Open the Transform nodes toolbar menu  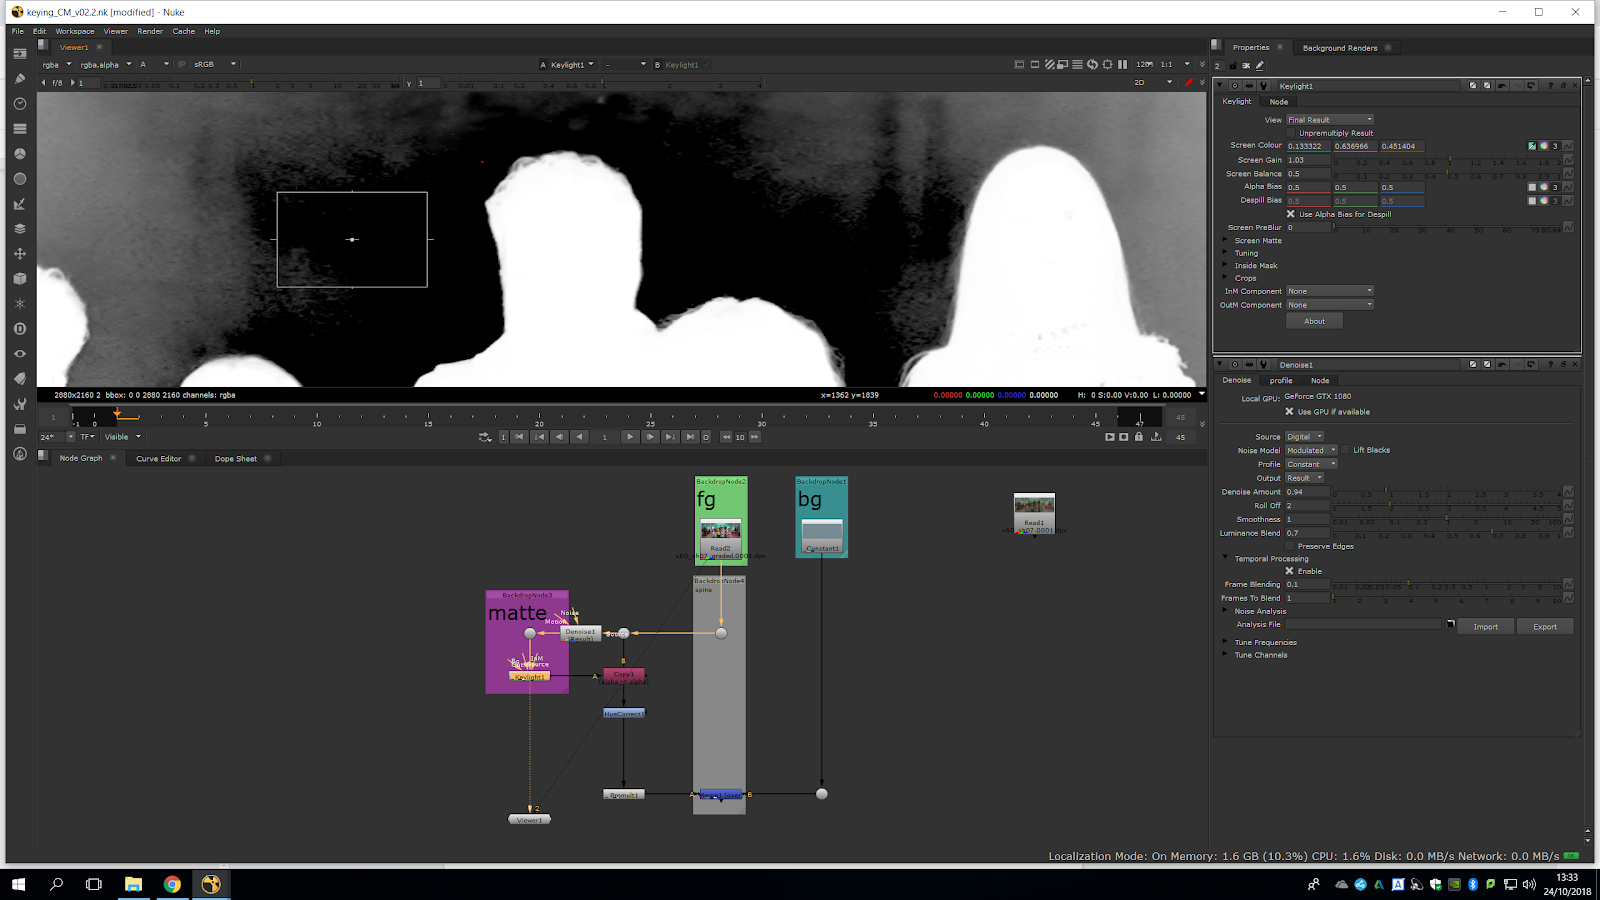[19, 254]
